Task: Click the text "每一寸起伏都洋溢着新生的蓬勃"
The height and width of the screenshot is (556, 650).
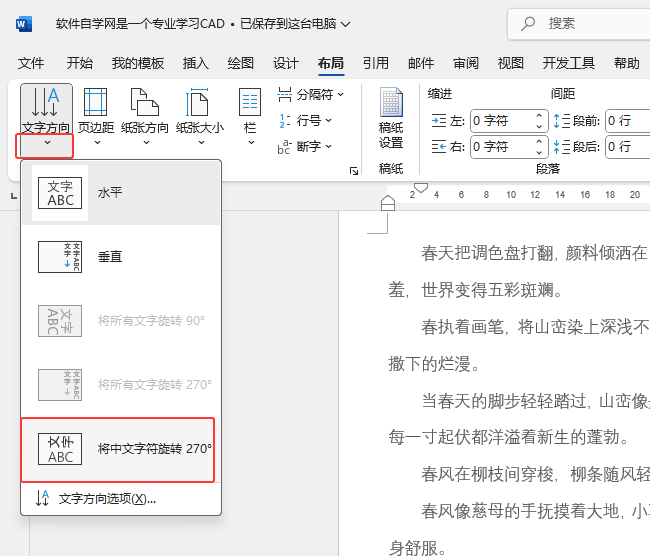Action: click(x=504, y=437)
